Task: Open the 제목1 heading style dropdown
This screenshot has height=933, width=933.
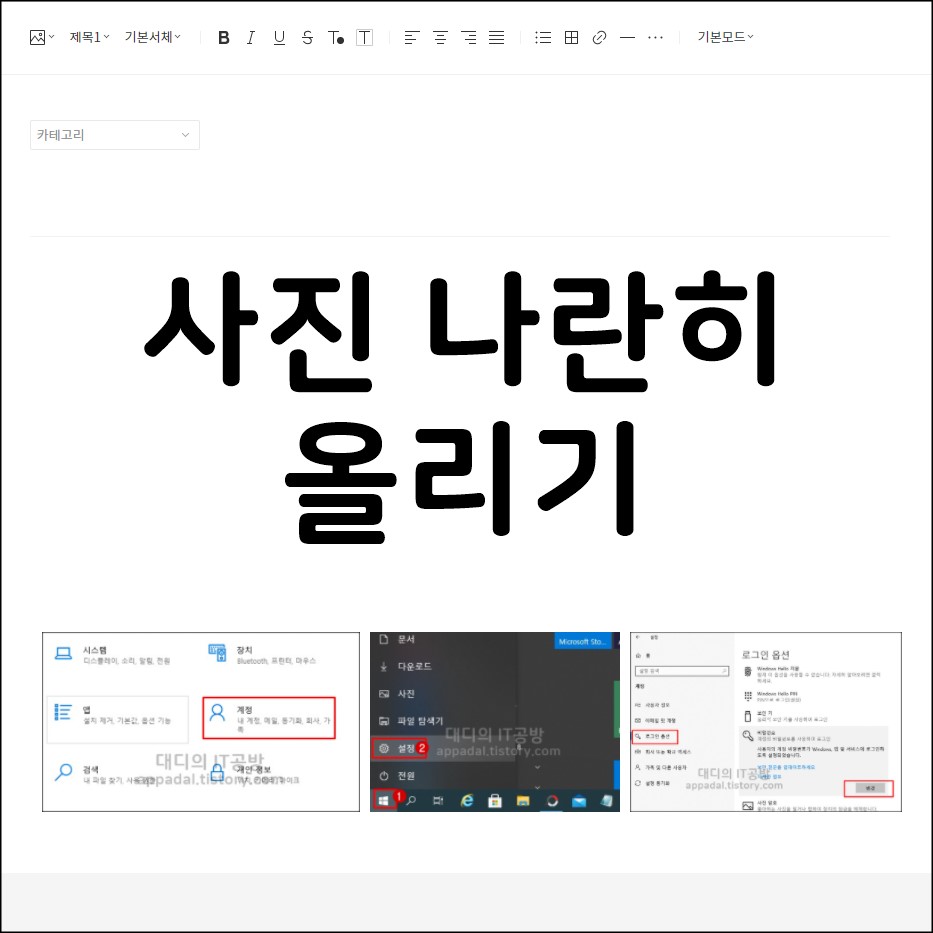Action: pyautogui.click(x=88, y=37)
